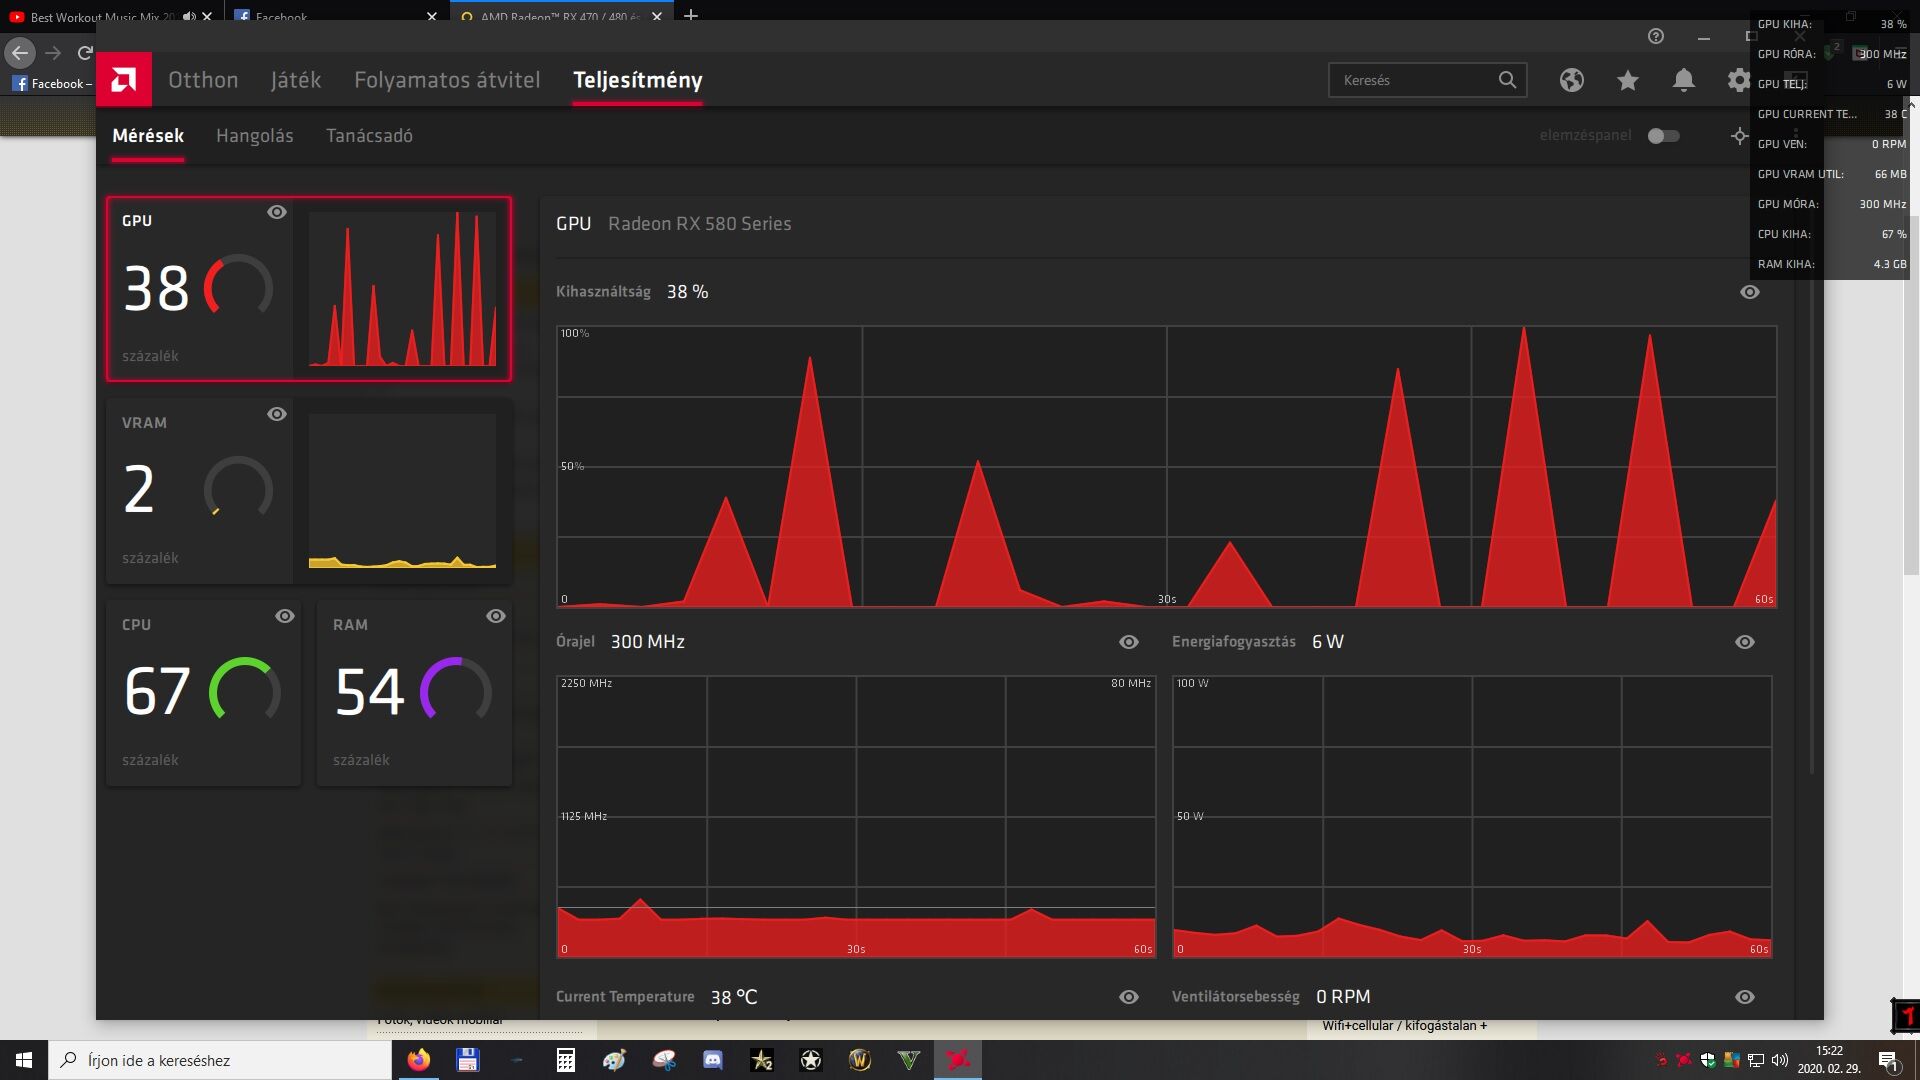Open the Tanácsadó sub-tab
Screen dimensions: 1920x1080
(x=369, y=136)
